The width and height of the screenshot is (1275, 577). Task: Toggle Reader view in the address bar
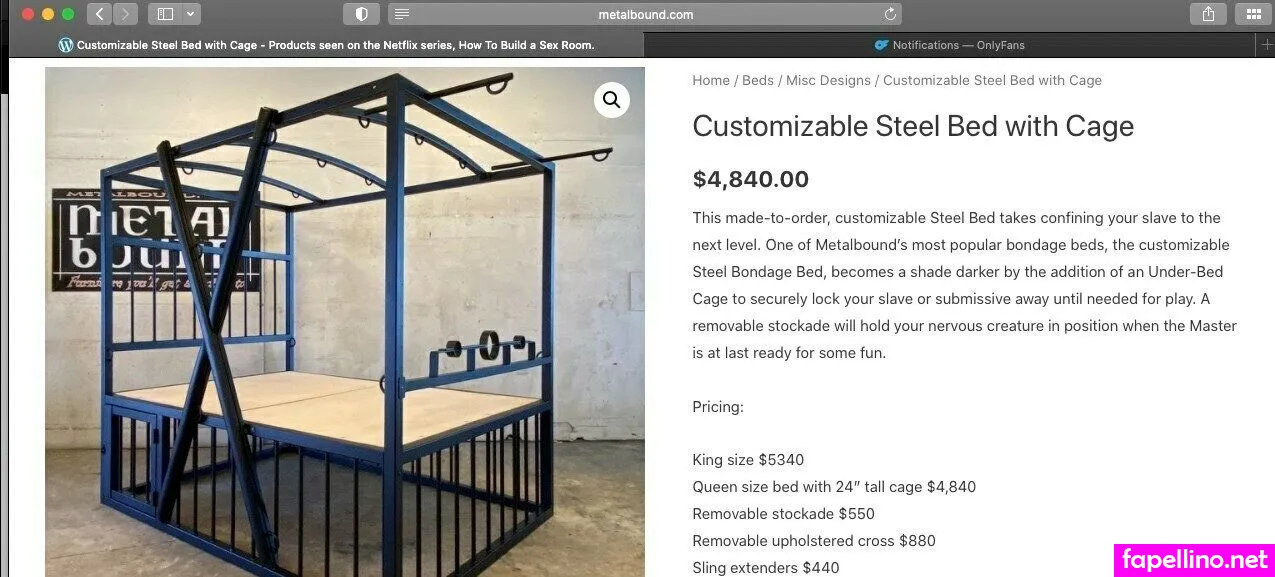tap(401, 14)
